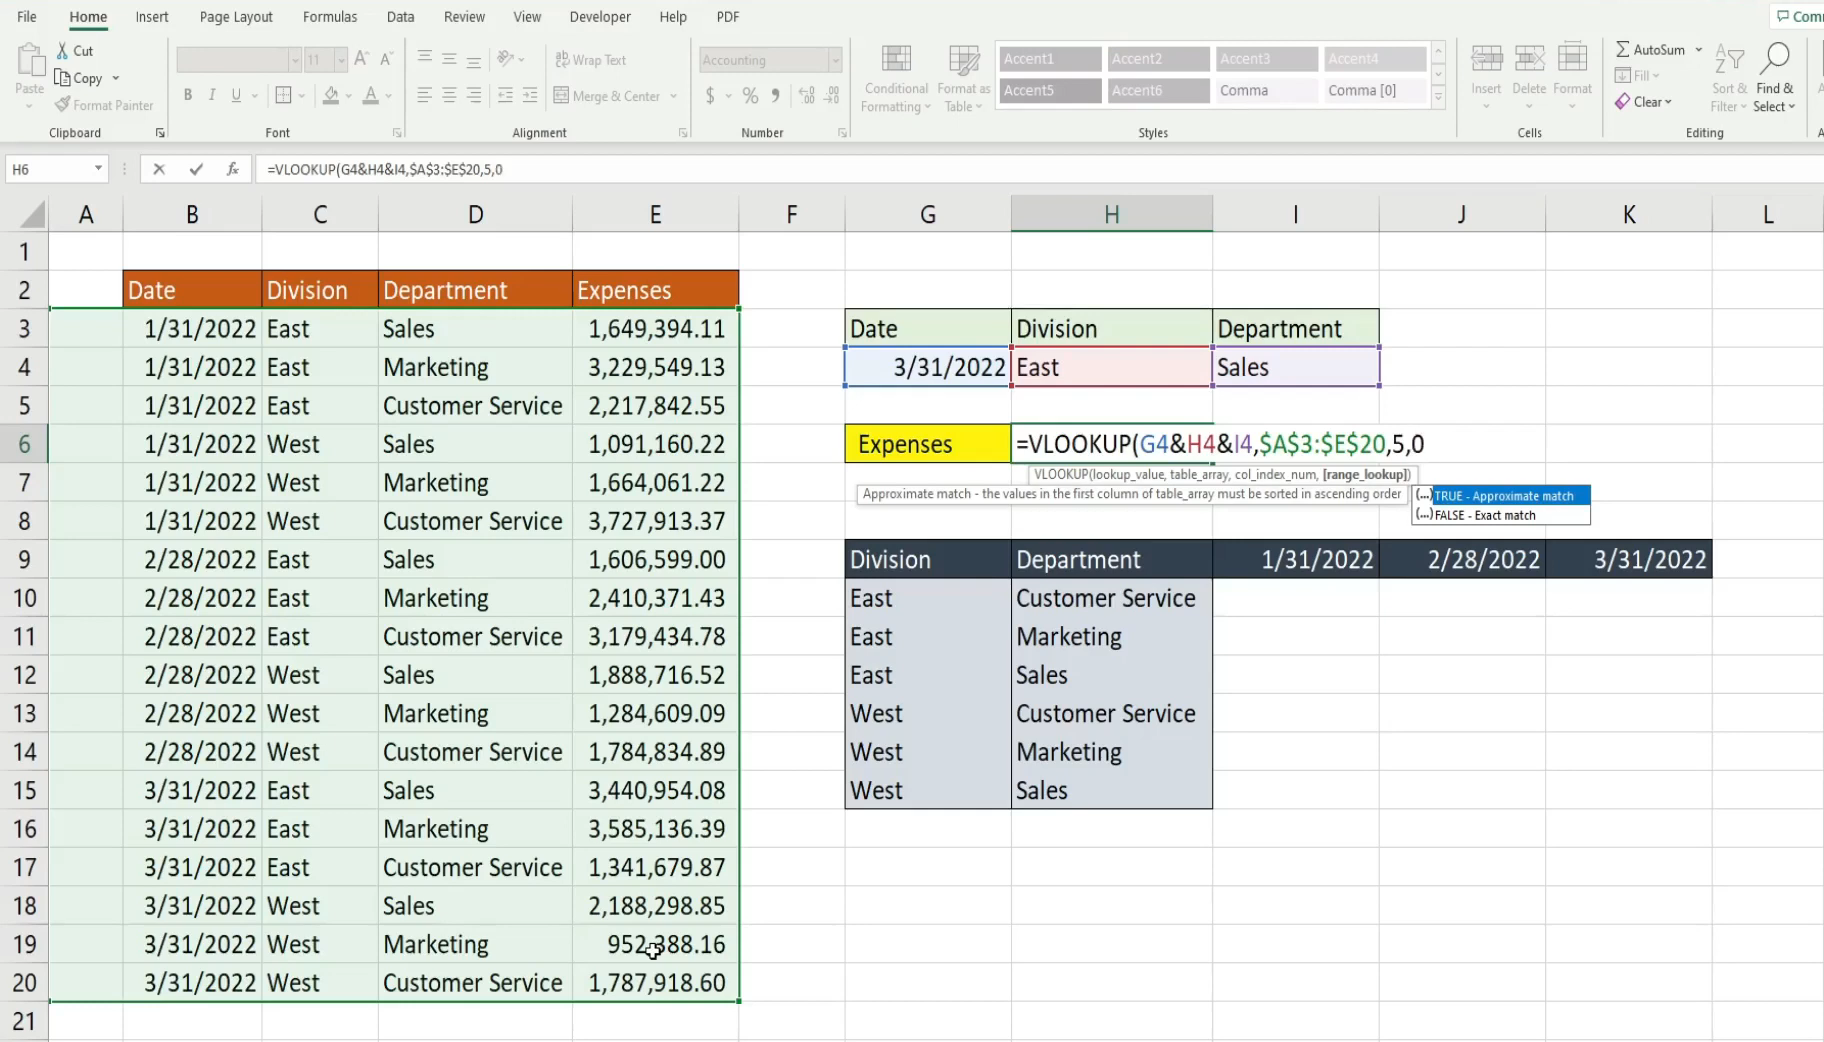Image resolution: width=1824 pixels, height=1042 pixels.
Task: Click in the formula bar text
Action: (x=385, y=169)
